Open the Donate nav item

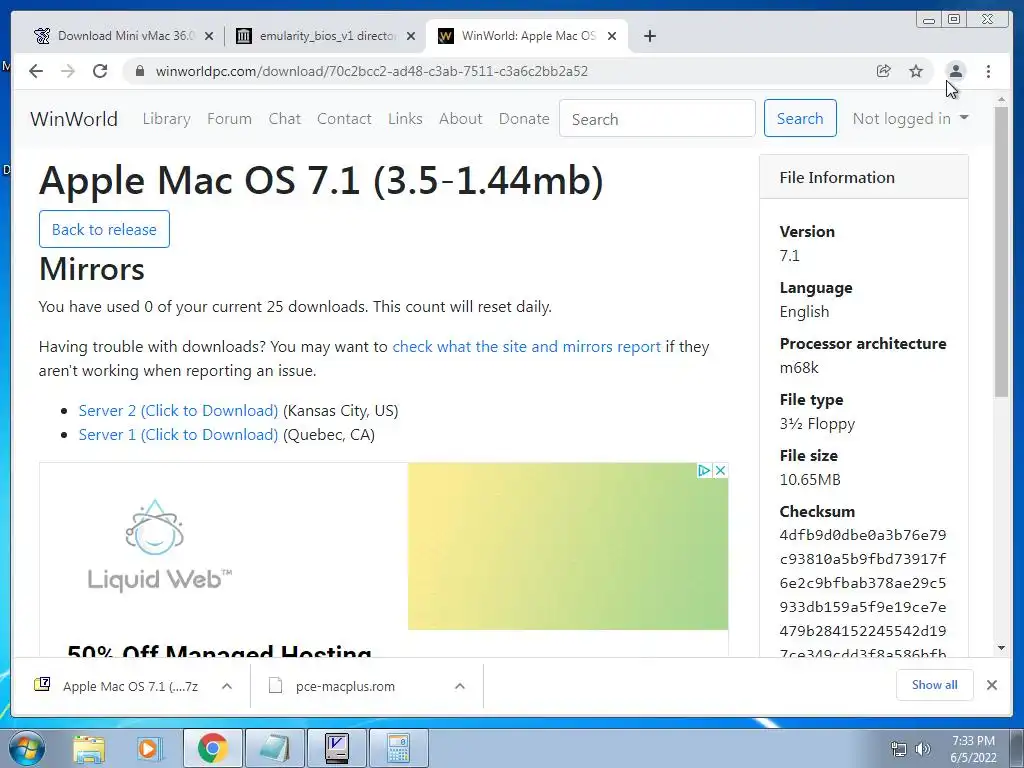524,118
